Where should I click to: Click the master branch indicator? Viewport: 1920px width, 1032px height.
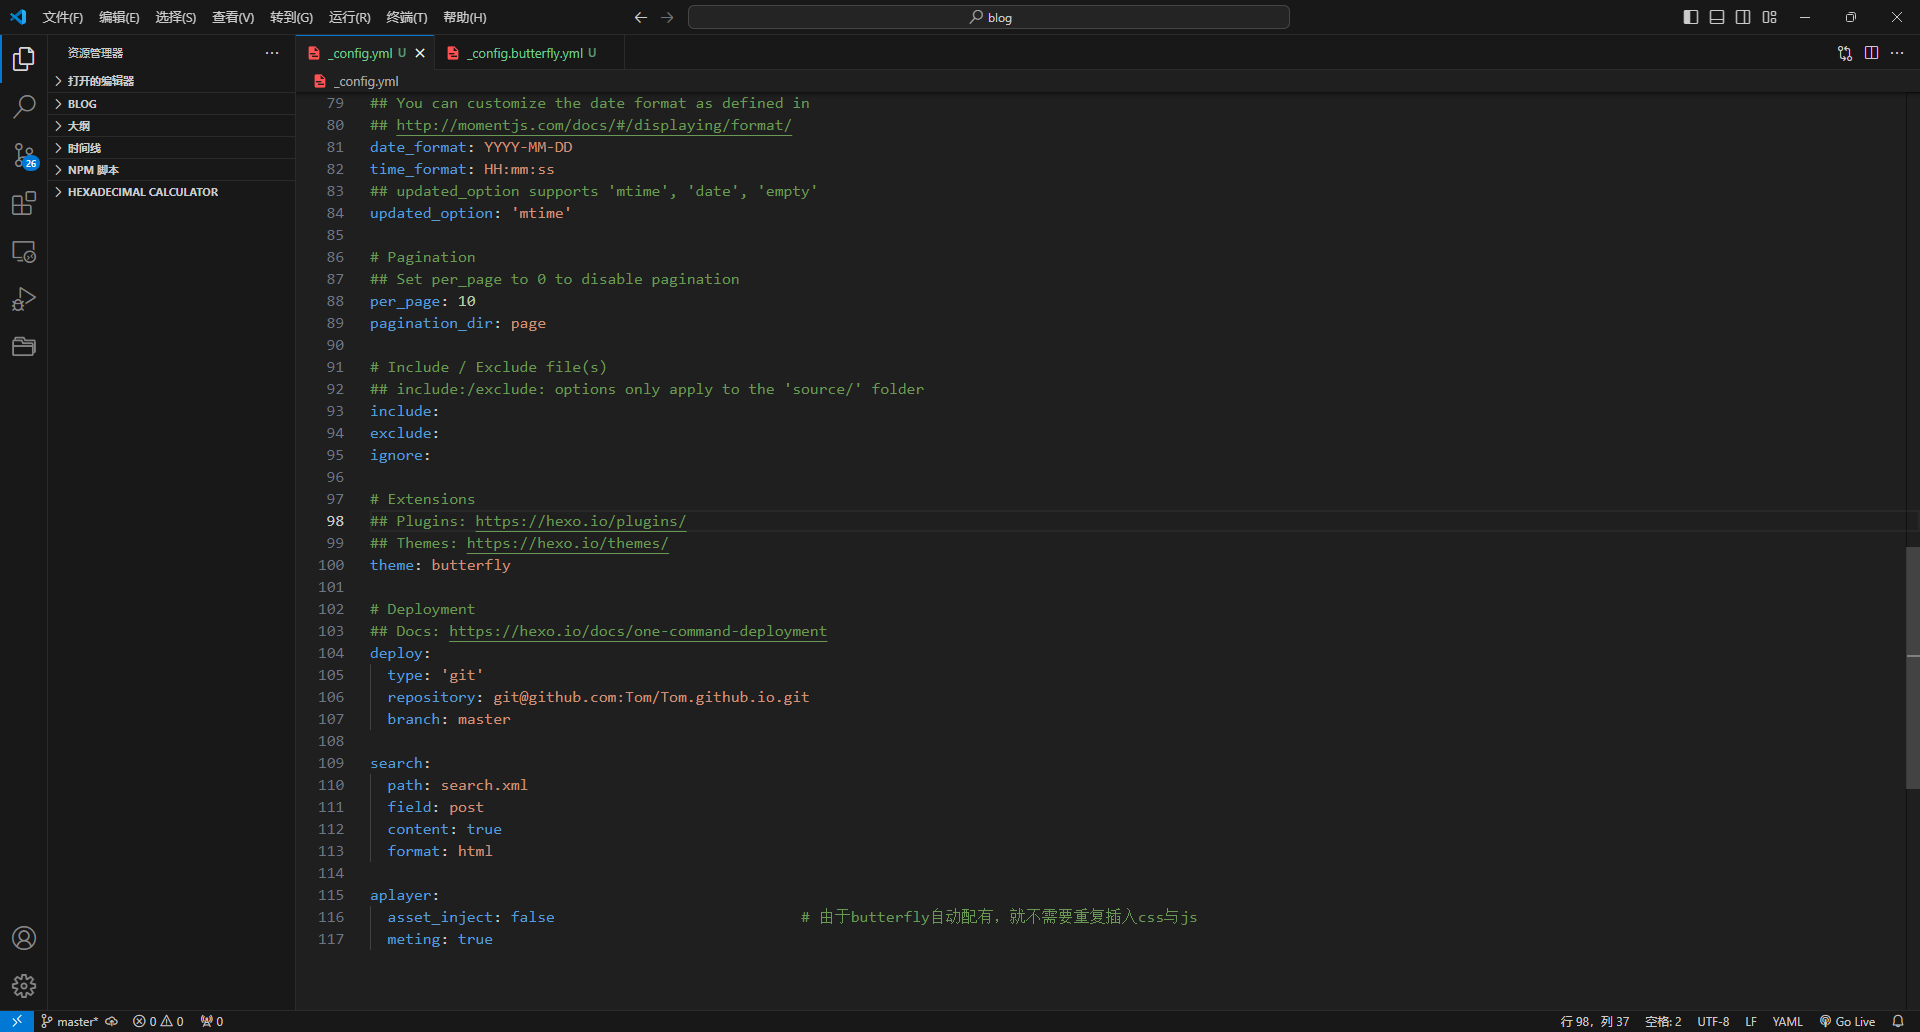pyautogui.click(x=69, y=1021)
